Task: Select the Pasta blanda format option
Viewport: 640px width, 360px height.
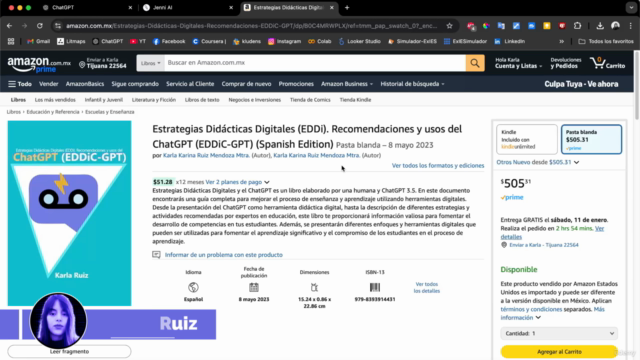Action: click(591, 139)
